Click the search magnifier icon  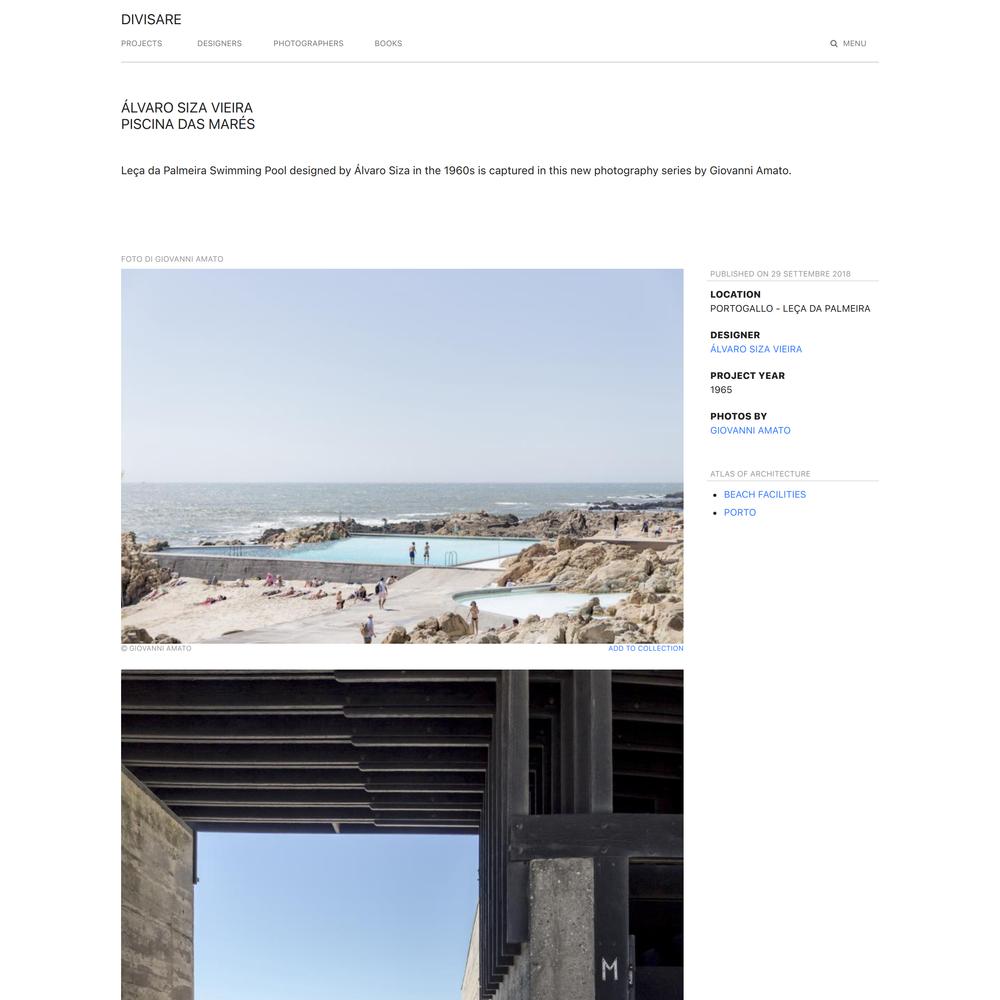point(833,43)
